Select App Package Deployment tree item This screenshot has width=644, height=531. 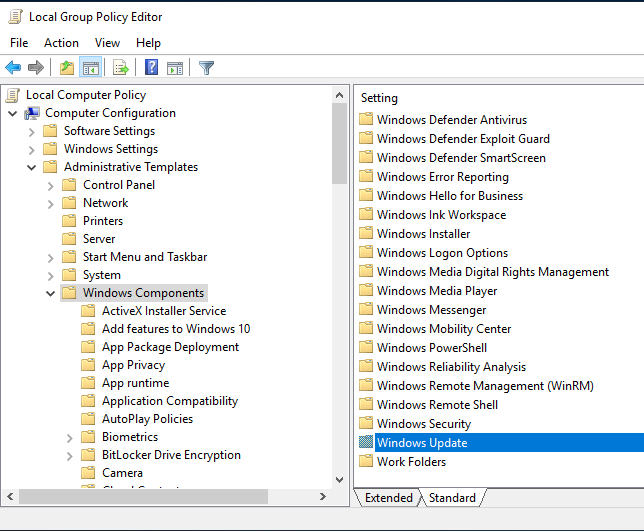[x=170, y=347]
